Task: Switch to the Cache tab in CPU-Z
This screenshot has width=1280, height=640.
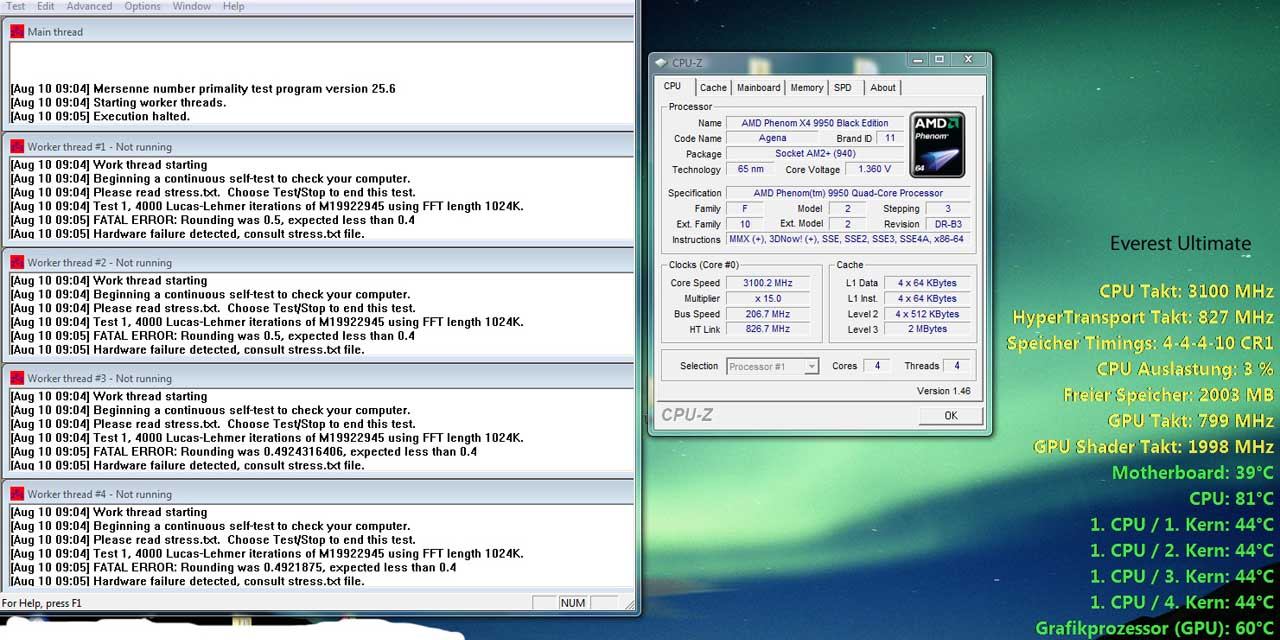Action: point(713,88)
